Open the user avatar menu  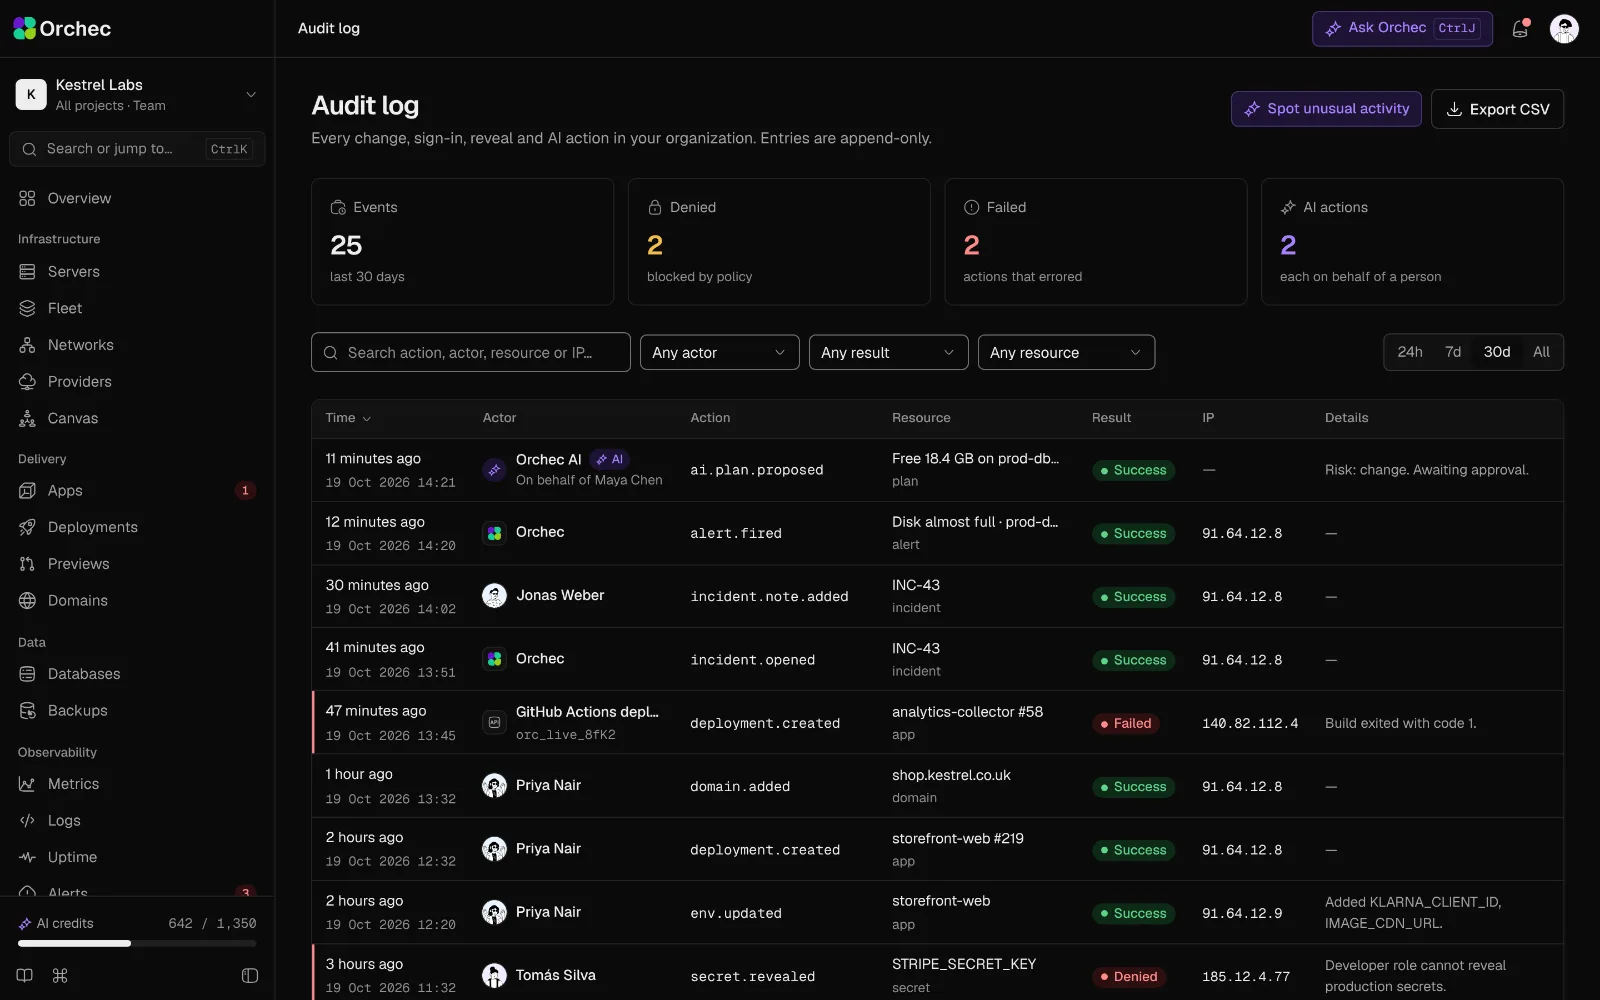click(1564, 29)
